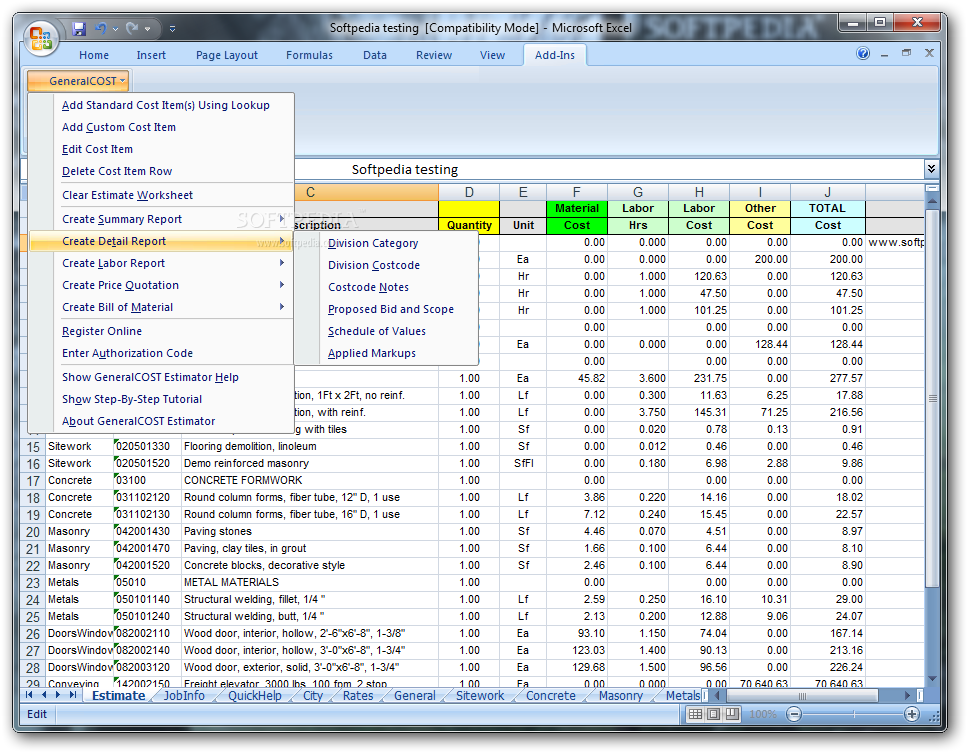Screen dimensions: 968x753
Task: Open the Page Layout ribbon tab
Action: pyautogui.click(x=227, y=55)
